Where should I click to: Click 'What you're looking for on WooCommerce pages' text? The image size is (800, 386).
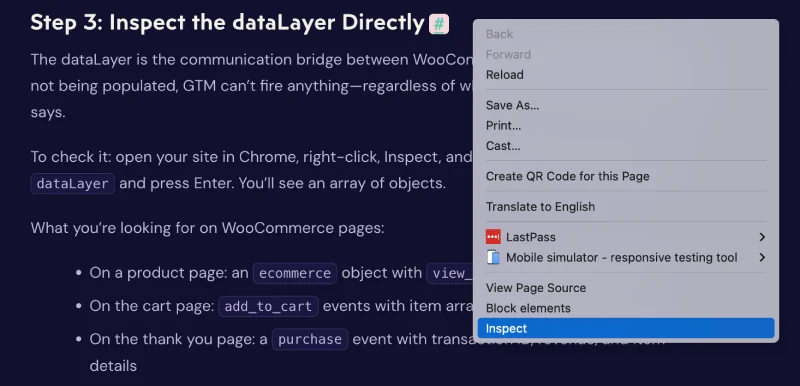207,228
